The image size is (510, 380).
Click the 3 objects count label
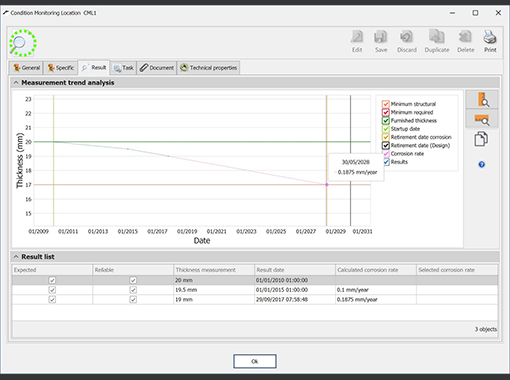pos(486,329)
